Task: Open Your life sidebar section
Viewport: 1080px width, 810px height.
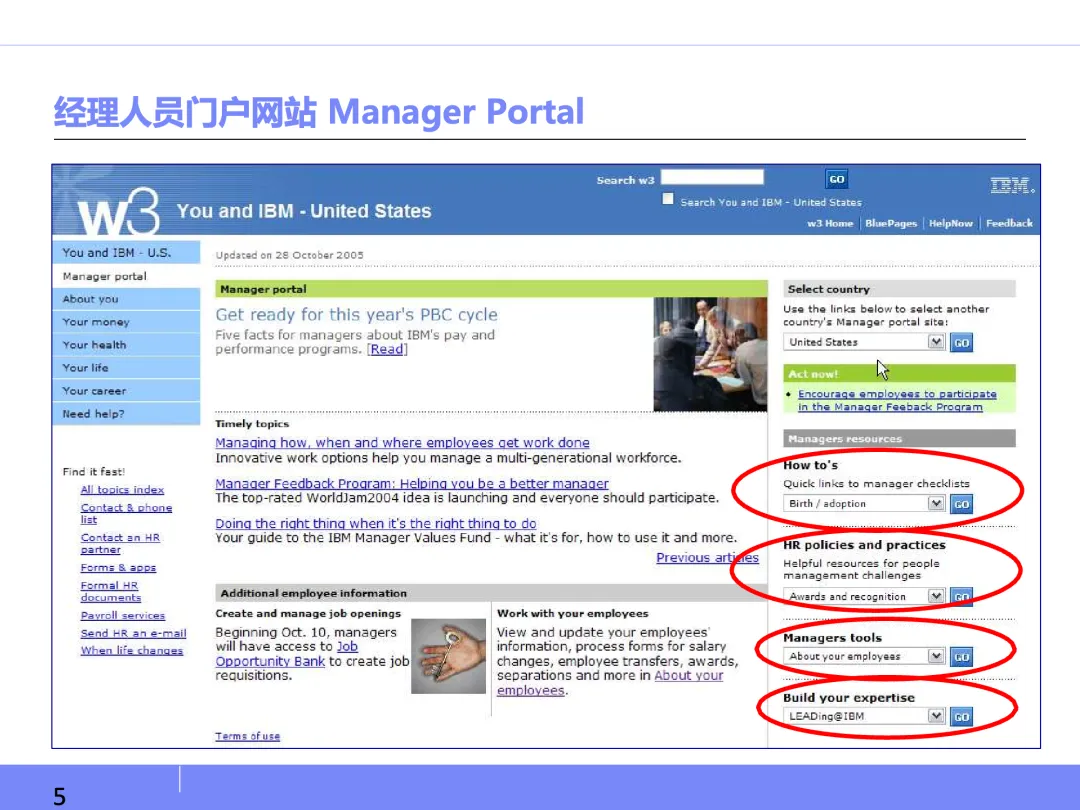Action: pos(126,368)
